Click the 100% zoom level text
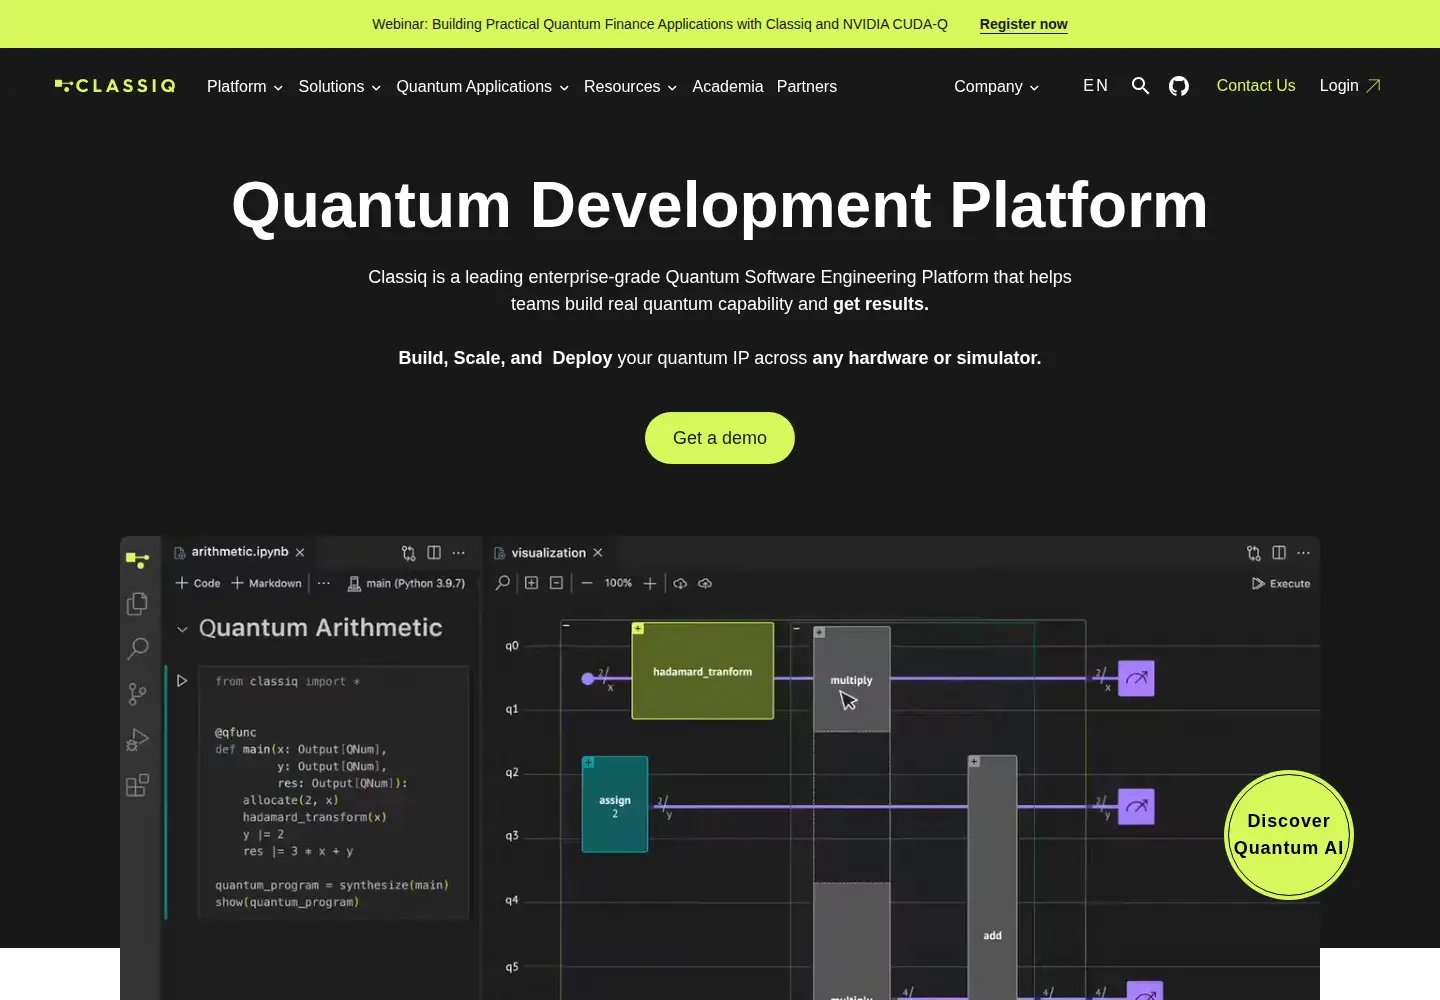Screen dimensions: 1440x1000 pyautogui.click(x=618, y=583)
